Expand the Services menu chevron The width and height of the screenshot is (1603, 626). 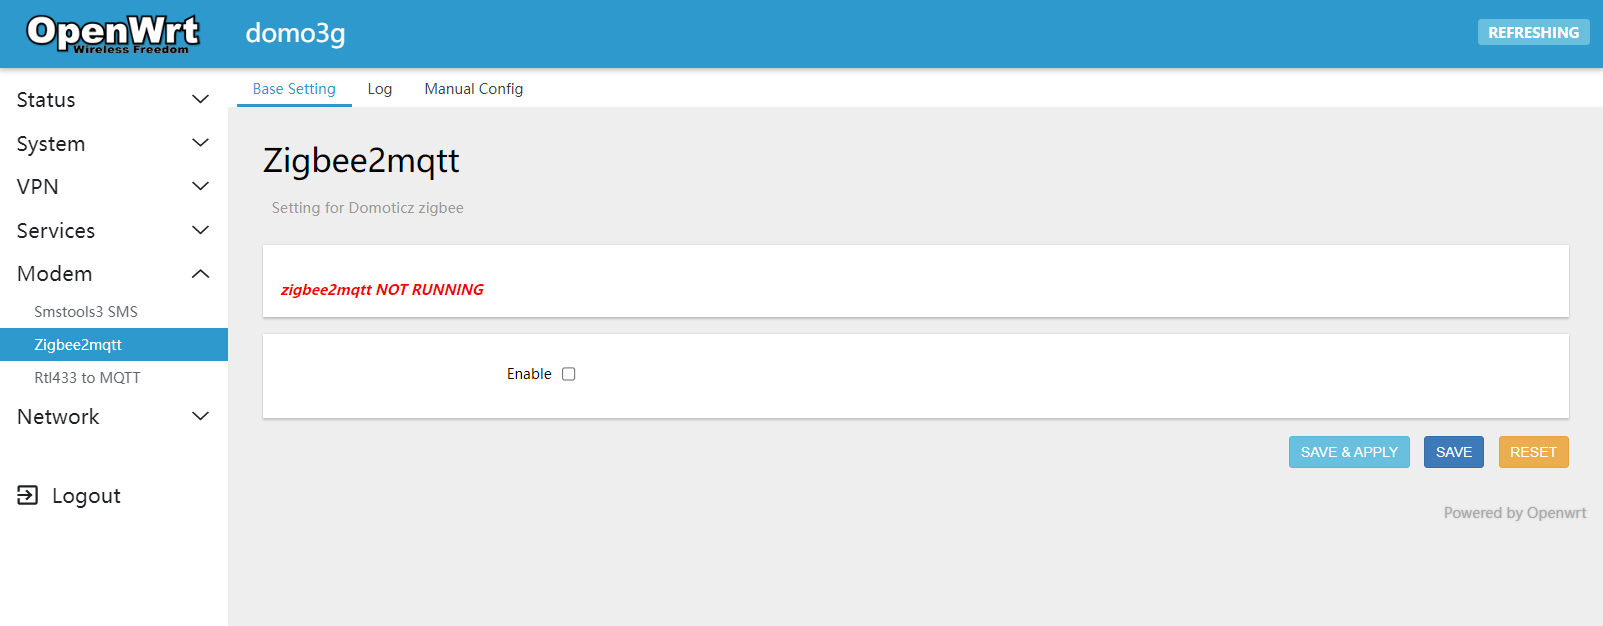pyautogui.click(x=200, y=230)
